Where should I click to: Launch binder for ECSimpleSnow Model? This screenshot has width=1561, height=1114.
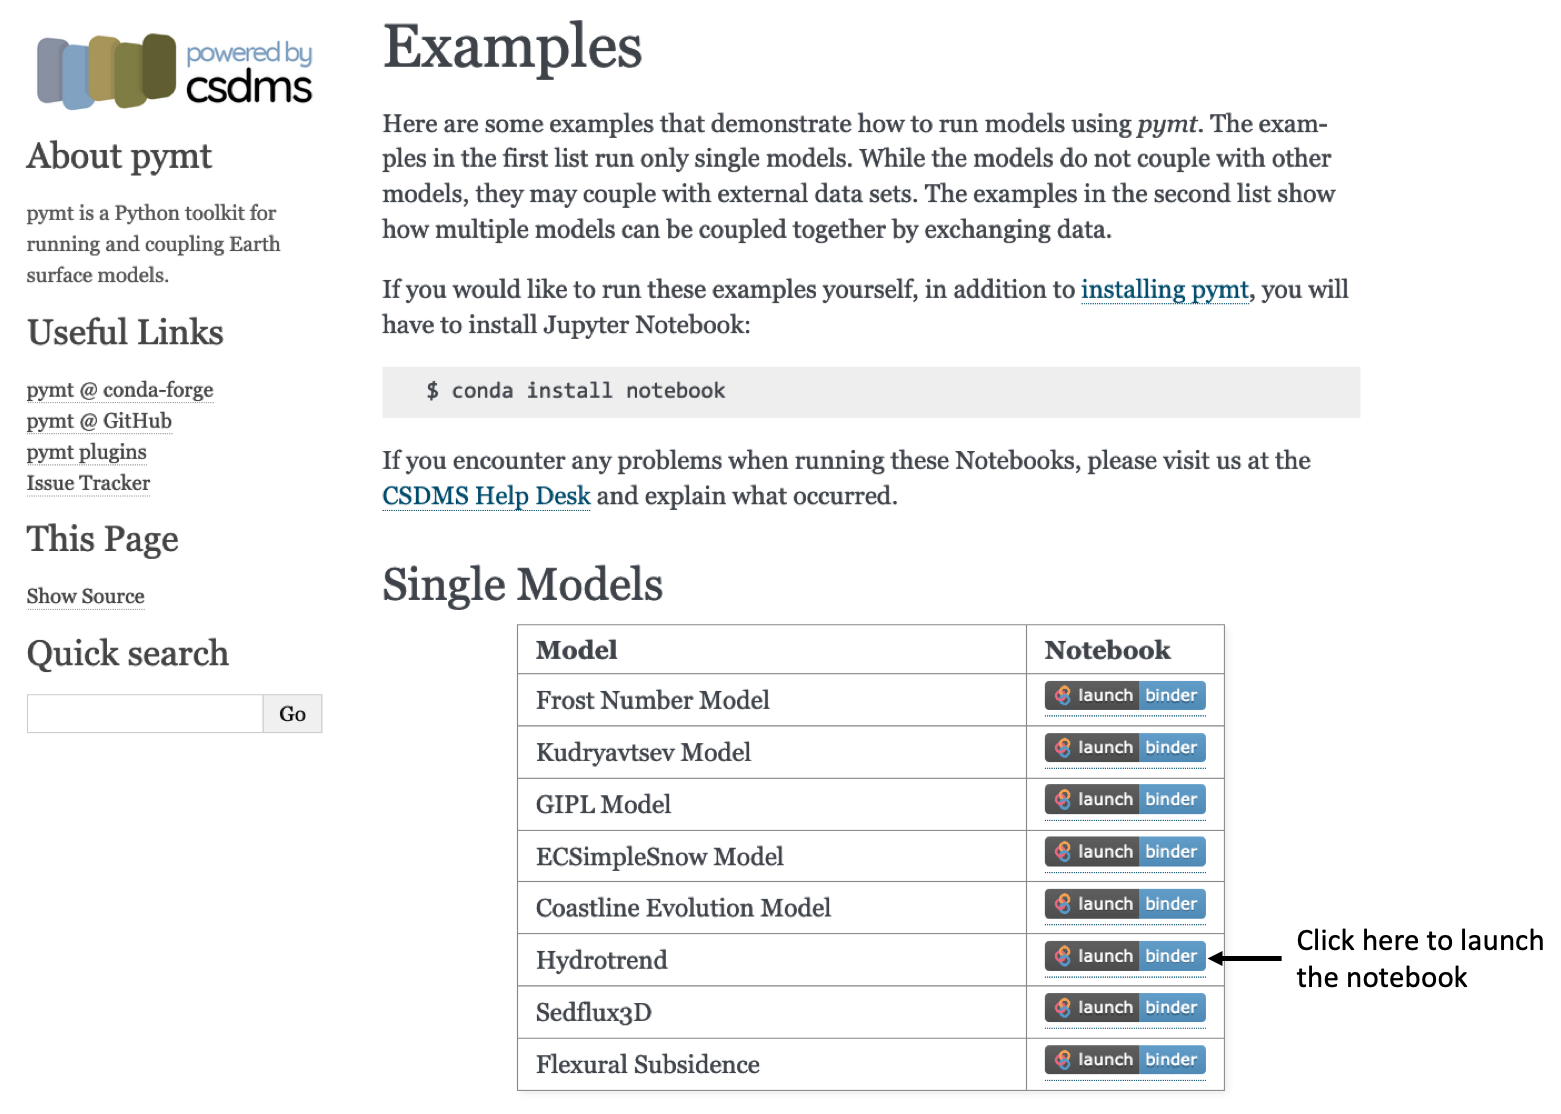[1125, 851]
